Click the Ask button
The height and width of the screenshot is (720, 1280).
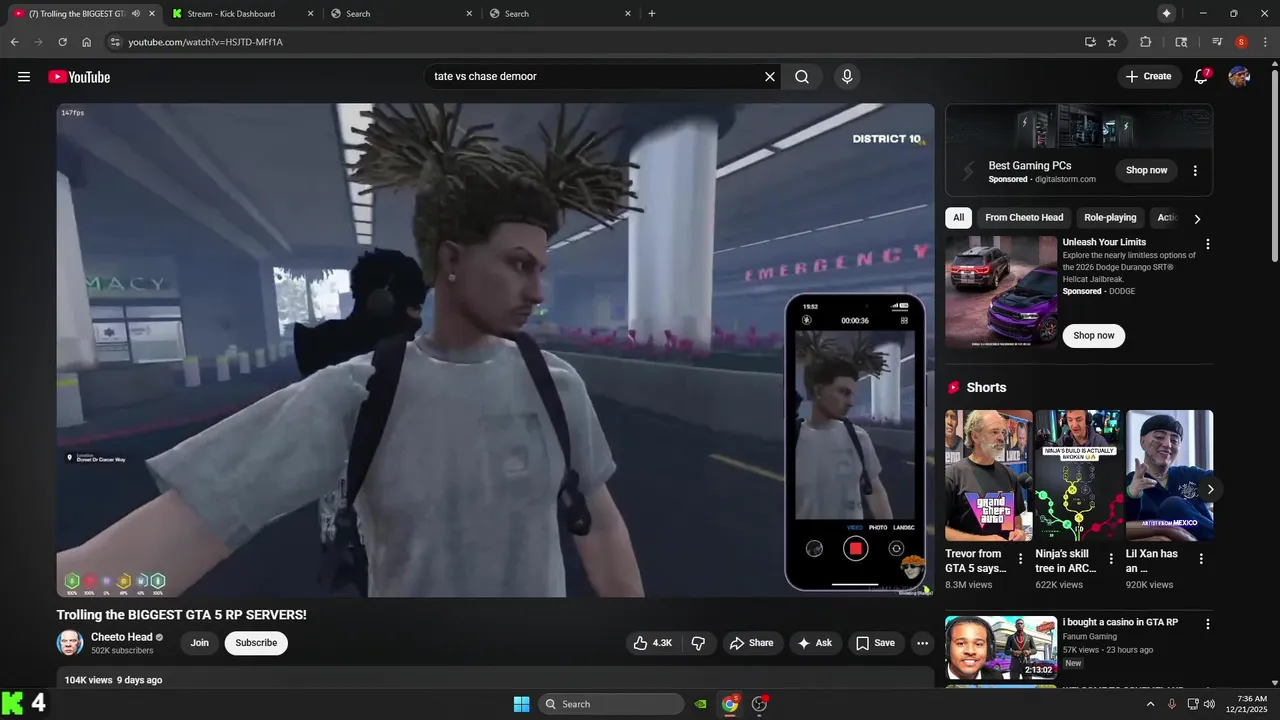[814, 643]
